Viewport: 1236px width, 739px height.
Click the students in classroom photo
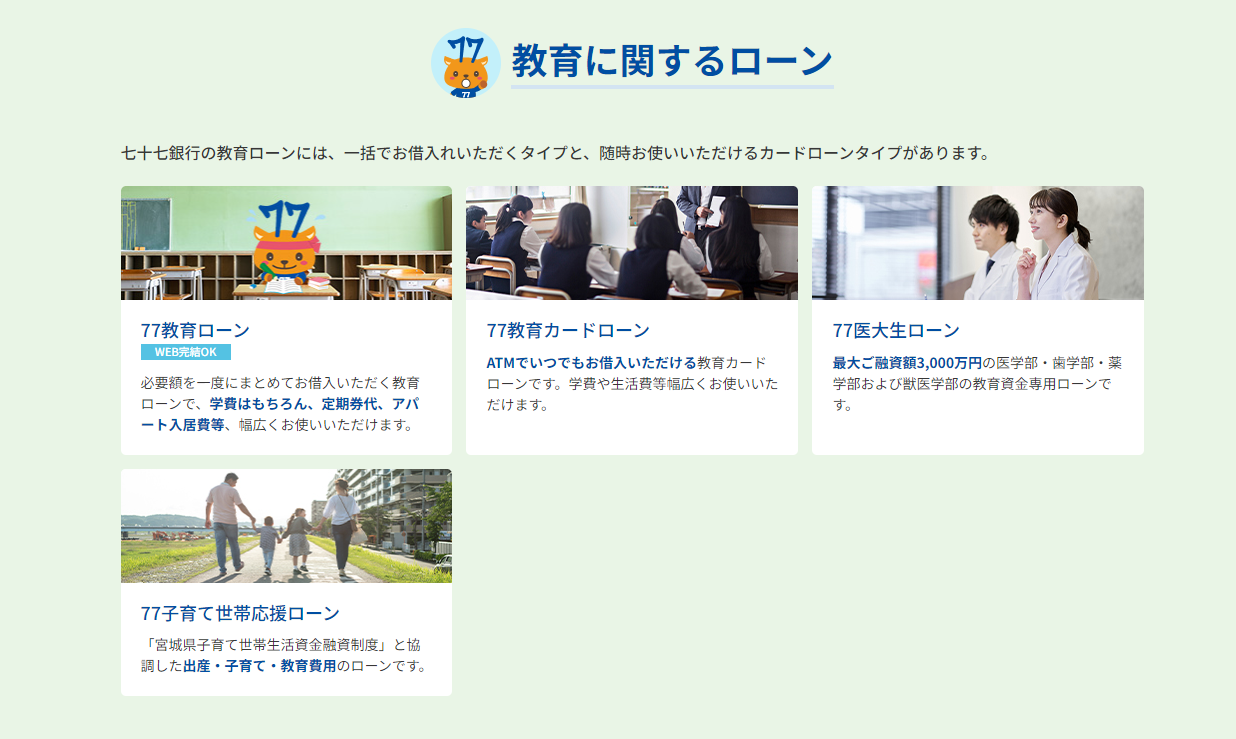632,243
